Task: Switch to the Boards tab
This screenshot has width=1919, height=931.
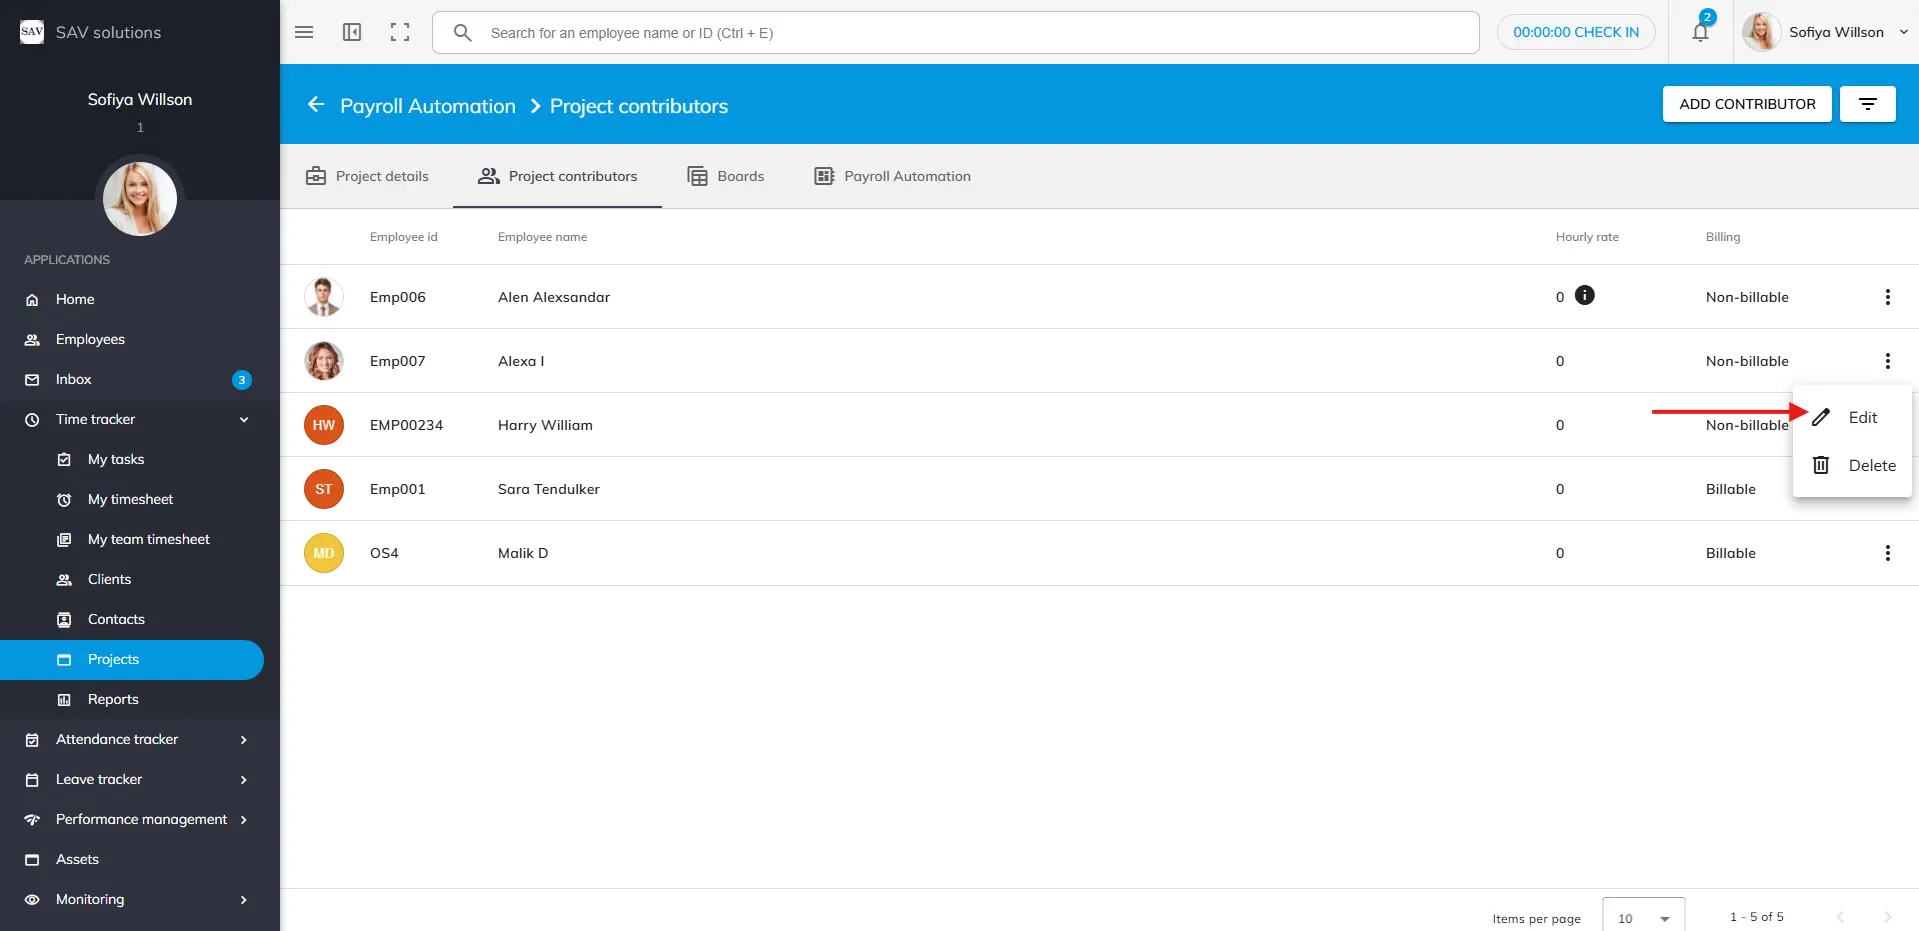Action: tap(726, 176)
